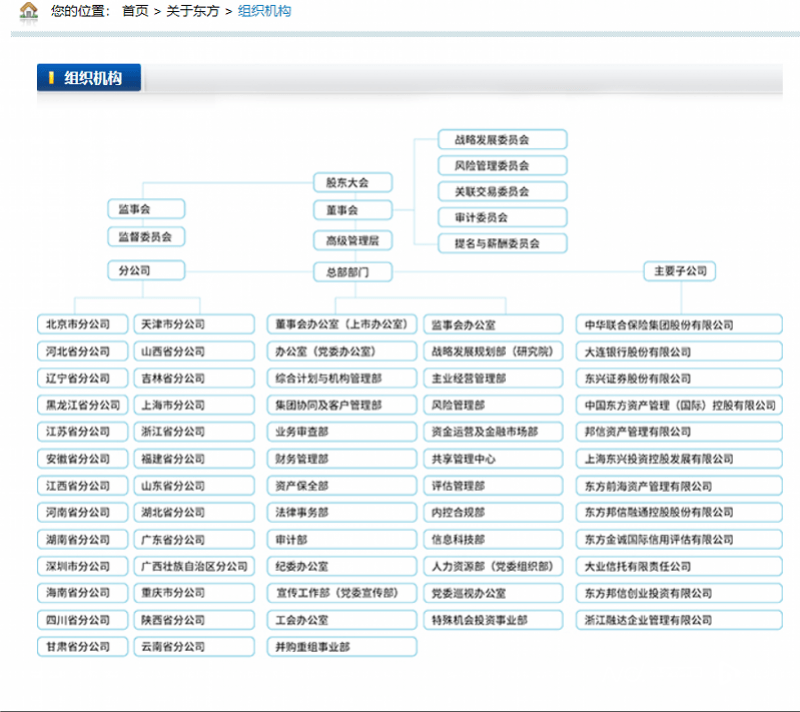Choose the 北京市分公司 branch box
This screenshot has width=800, height=712.
[81, 325]
